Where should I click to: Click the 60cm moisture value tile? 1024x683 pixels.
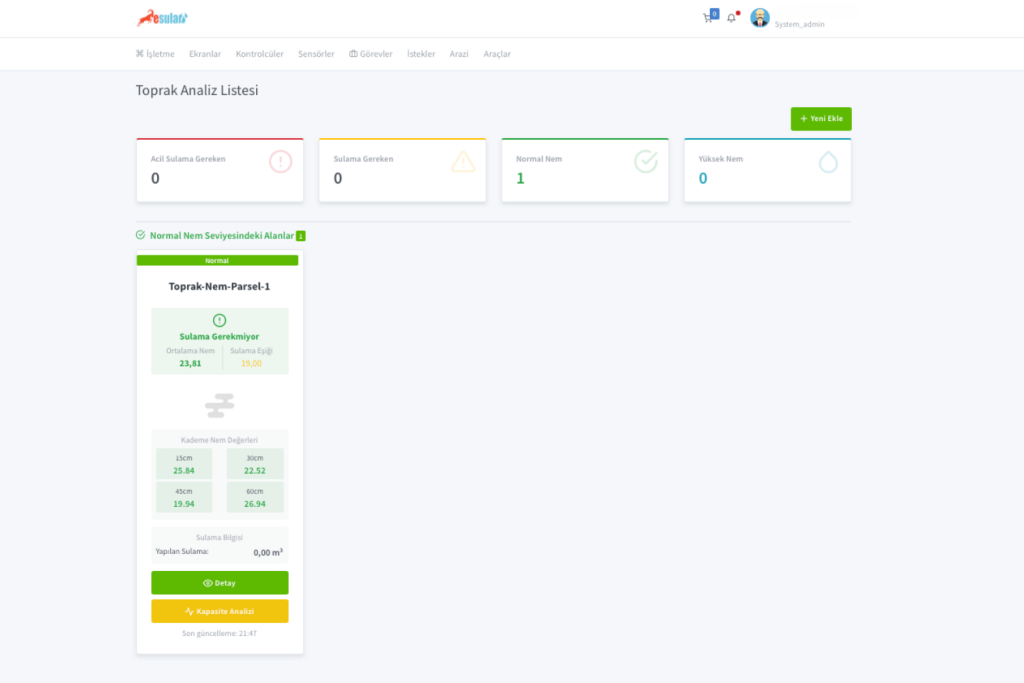255,497
